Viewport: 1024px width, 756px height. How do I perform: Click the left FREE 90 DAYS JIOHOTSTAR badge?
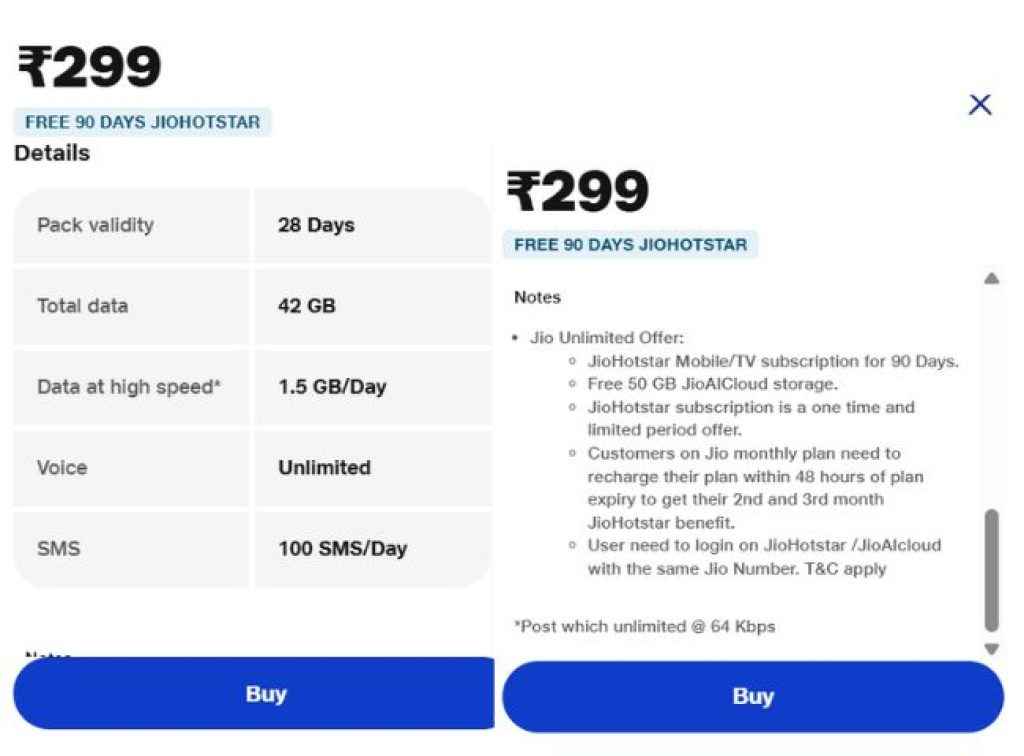[x=142, y=122]
